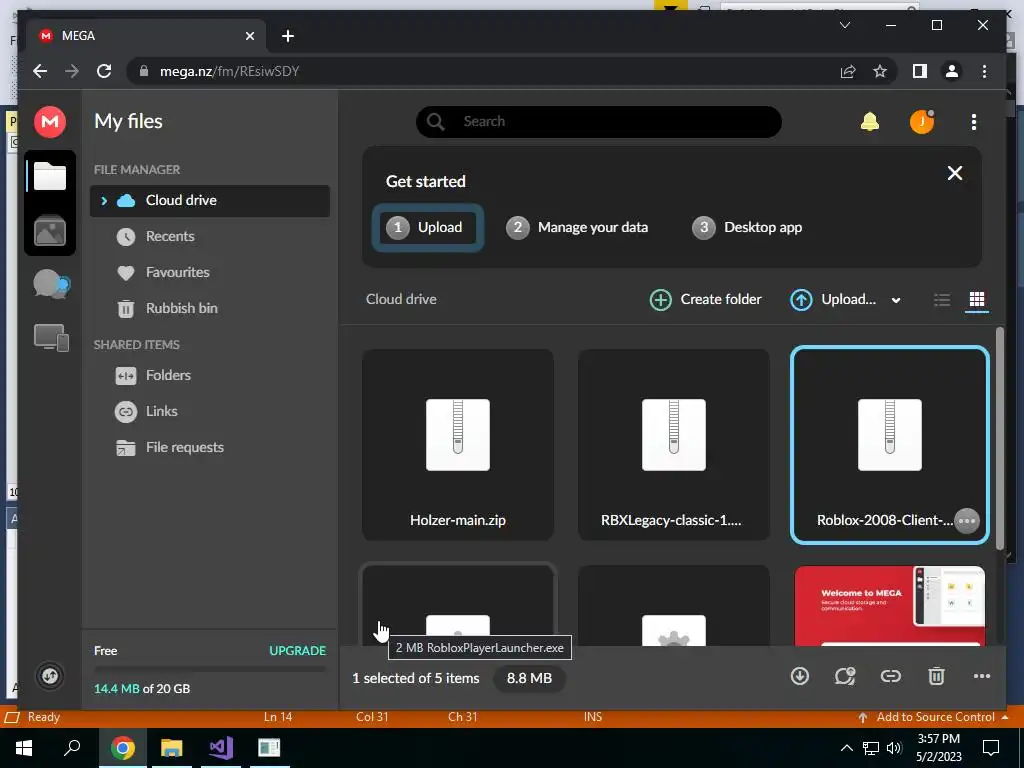Switch to grid thumbnail view
Screen dimensions: 1024x768
click(976, 300)
